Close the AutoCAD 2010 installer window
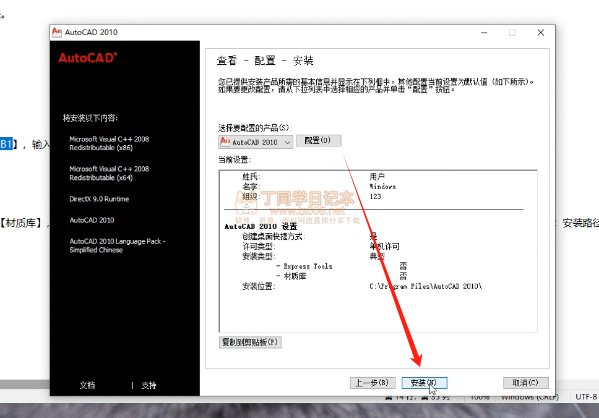This screenshot has width=599, height=418. coord(541,32)
